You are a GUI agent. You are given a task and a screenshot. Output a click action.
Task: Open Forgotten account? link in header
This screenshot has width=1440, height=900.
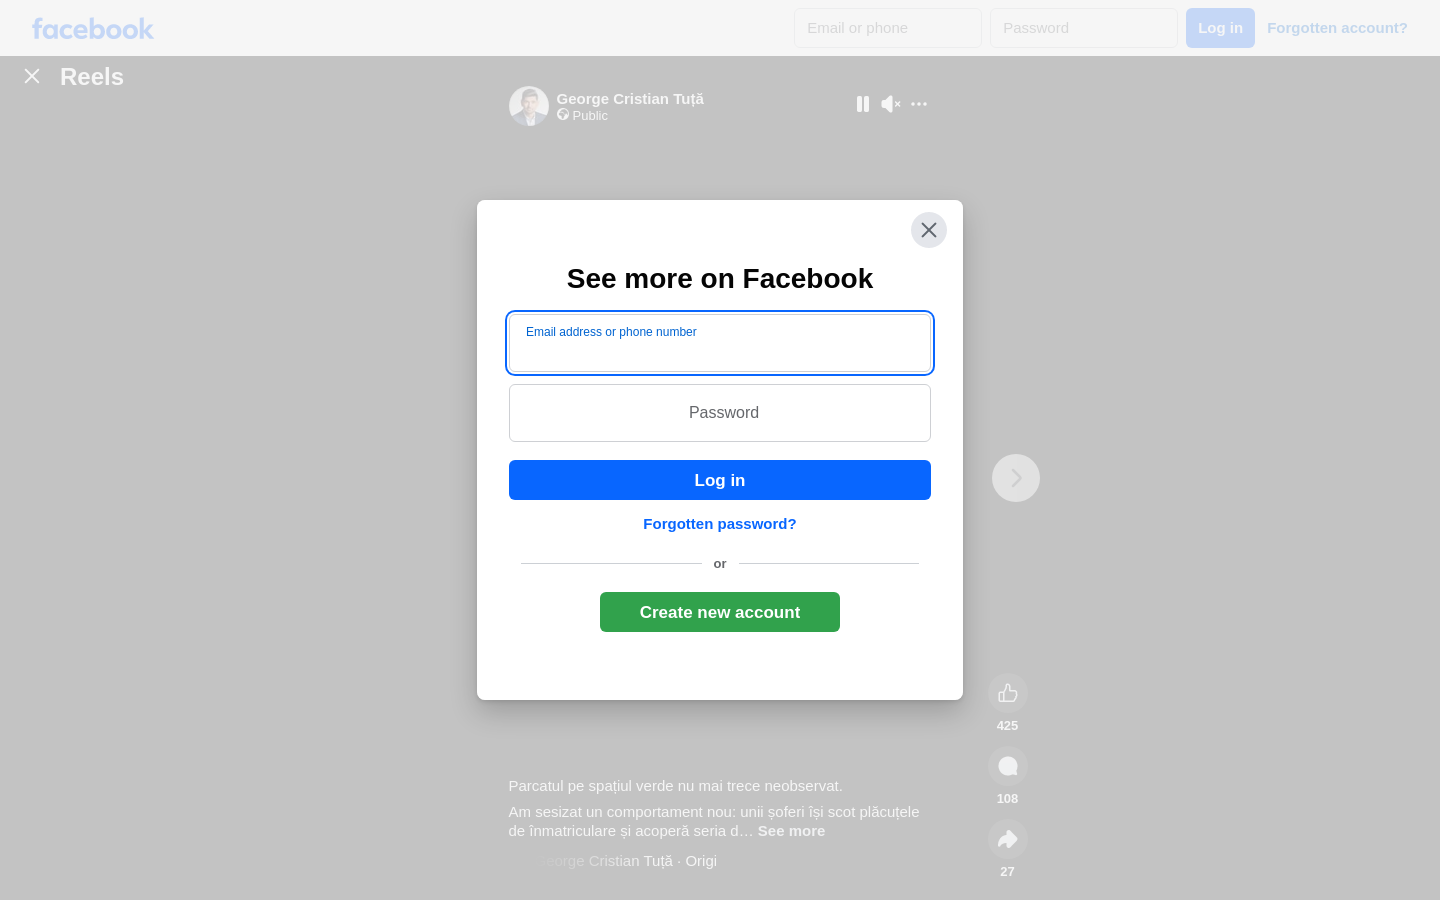click(1337, 28)
